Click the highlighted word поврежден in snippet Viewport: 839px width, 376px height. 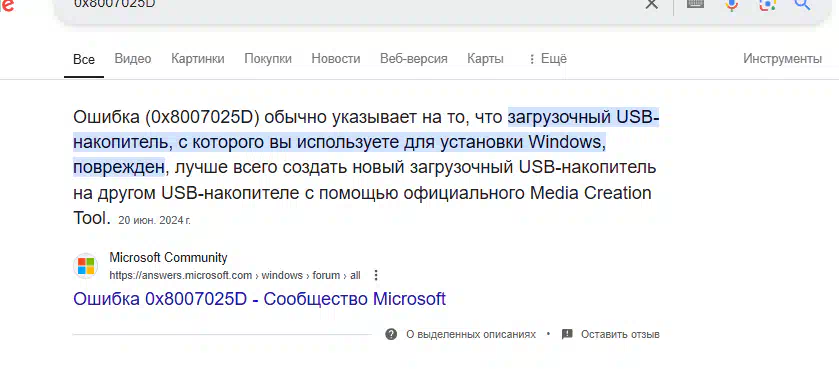click(x=118, y=167)
